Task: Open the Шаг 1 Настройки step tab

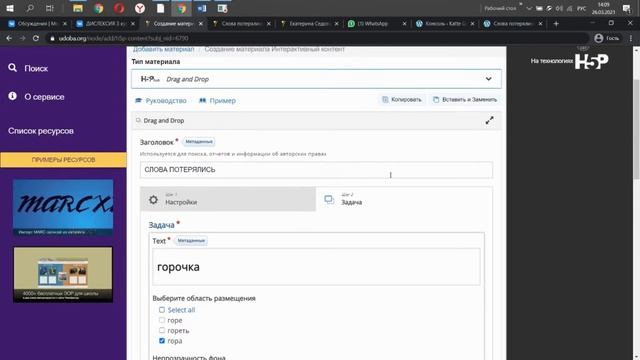Action: [228, 199]
